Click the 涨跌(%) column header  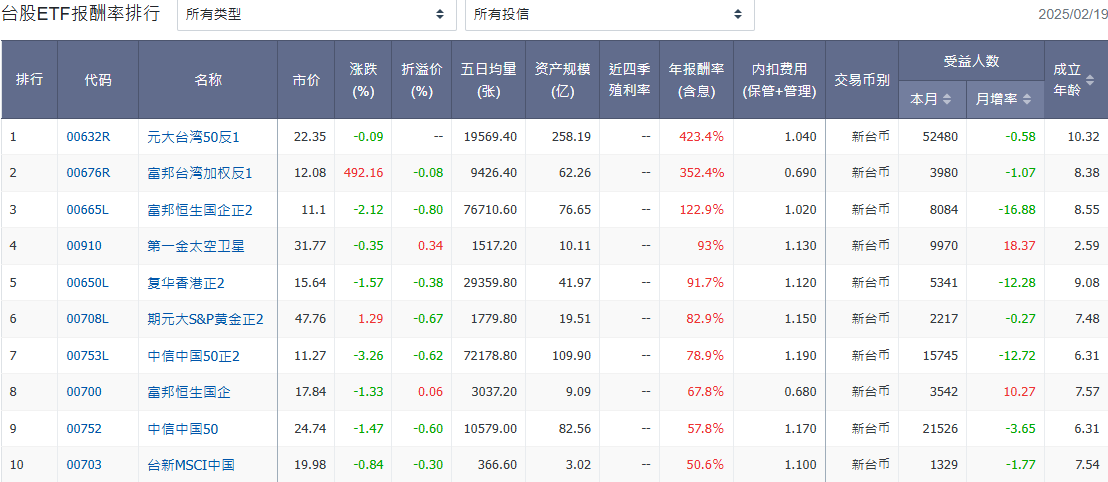[363, 80]
